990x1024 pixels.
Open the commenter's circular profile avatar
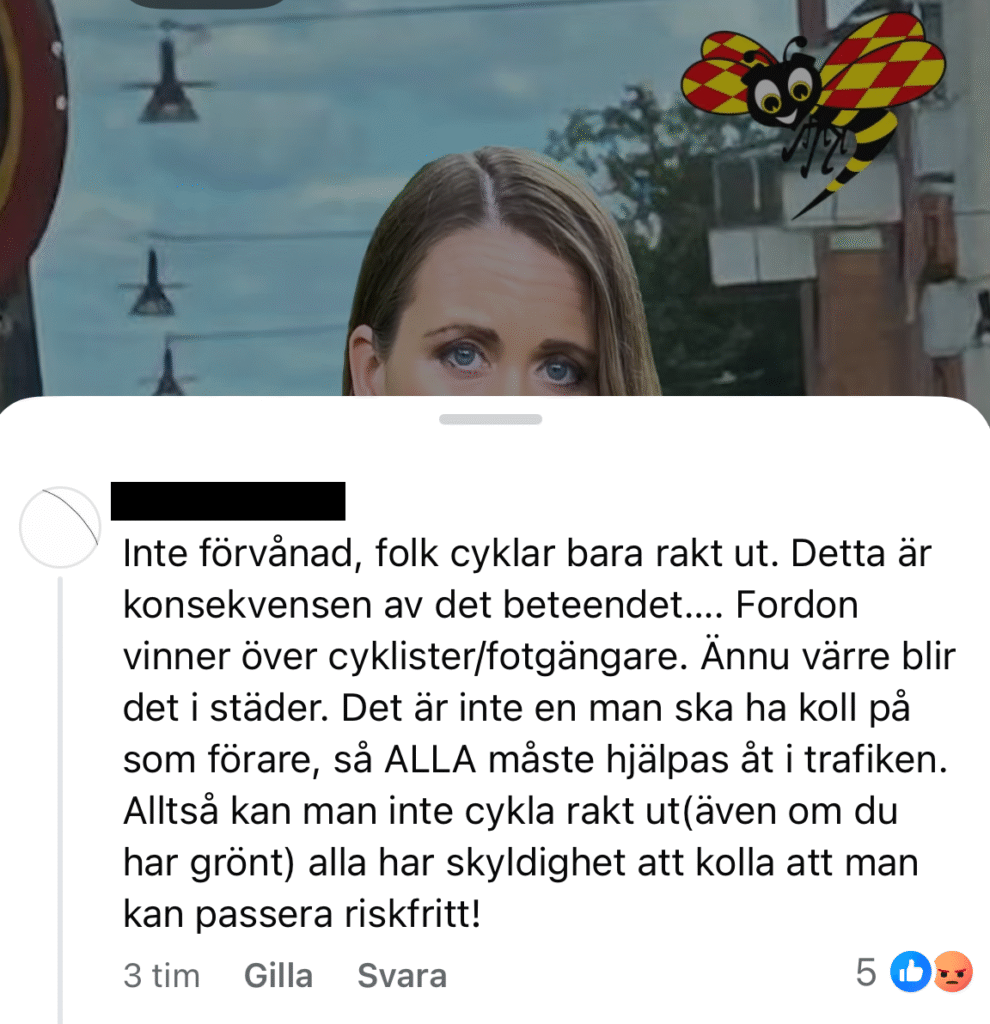click(60, 526)
